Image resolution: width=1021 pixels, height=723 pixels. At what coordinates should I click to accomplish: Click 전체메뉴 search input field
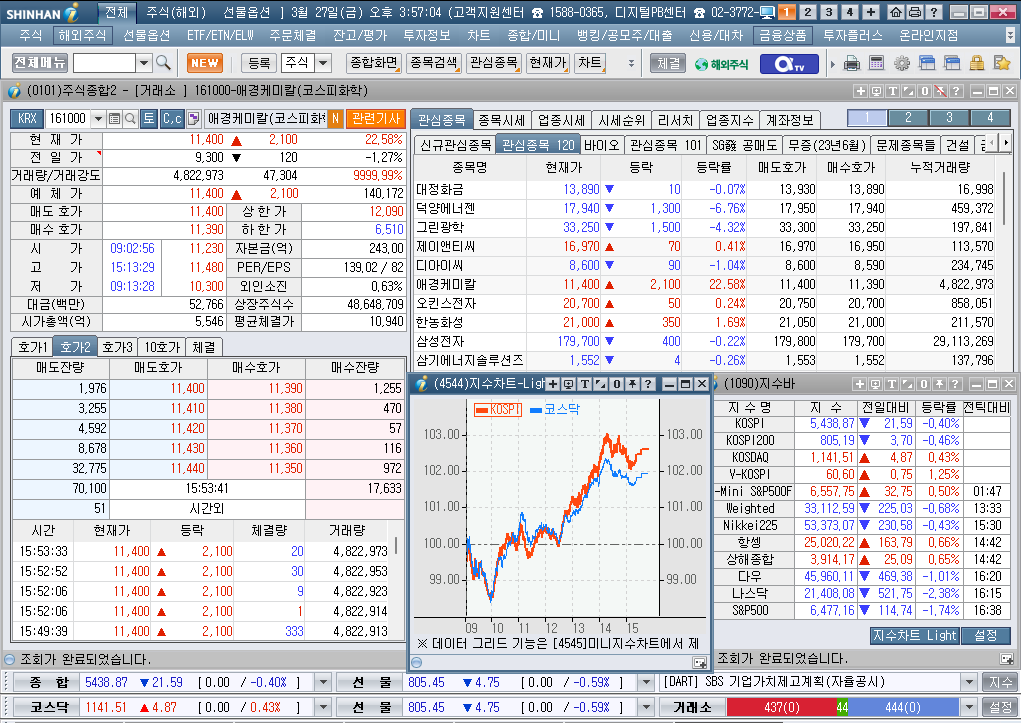point(104,63)
